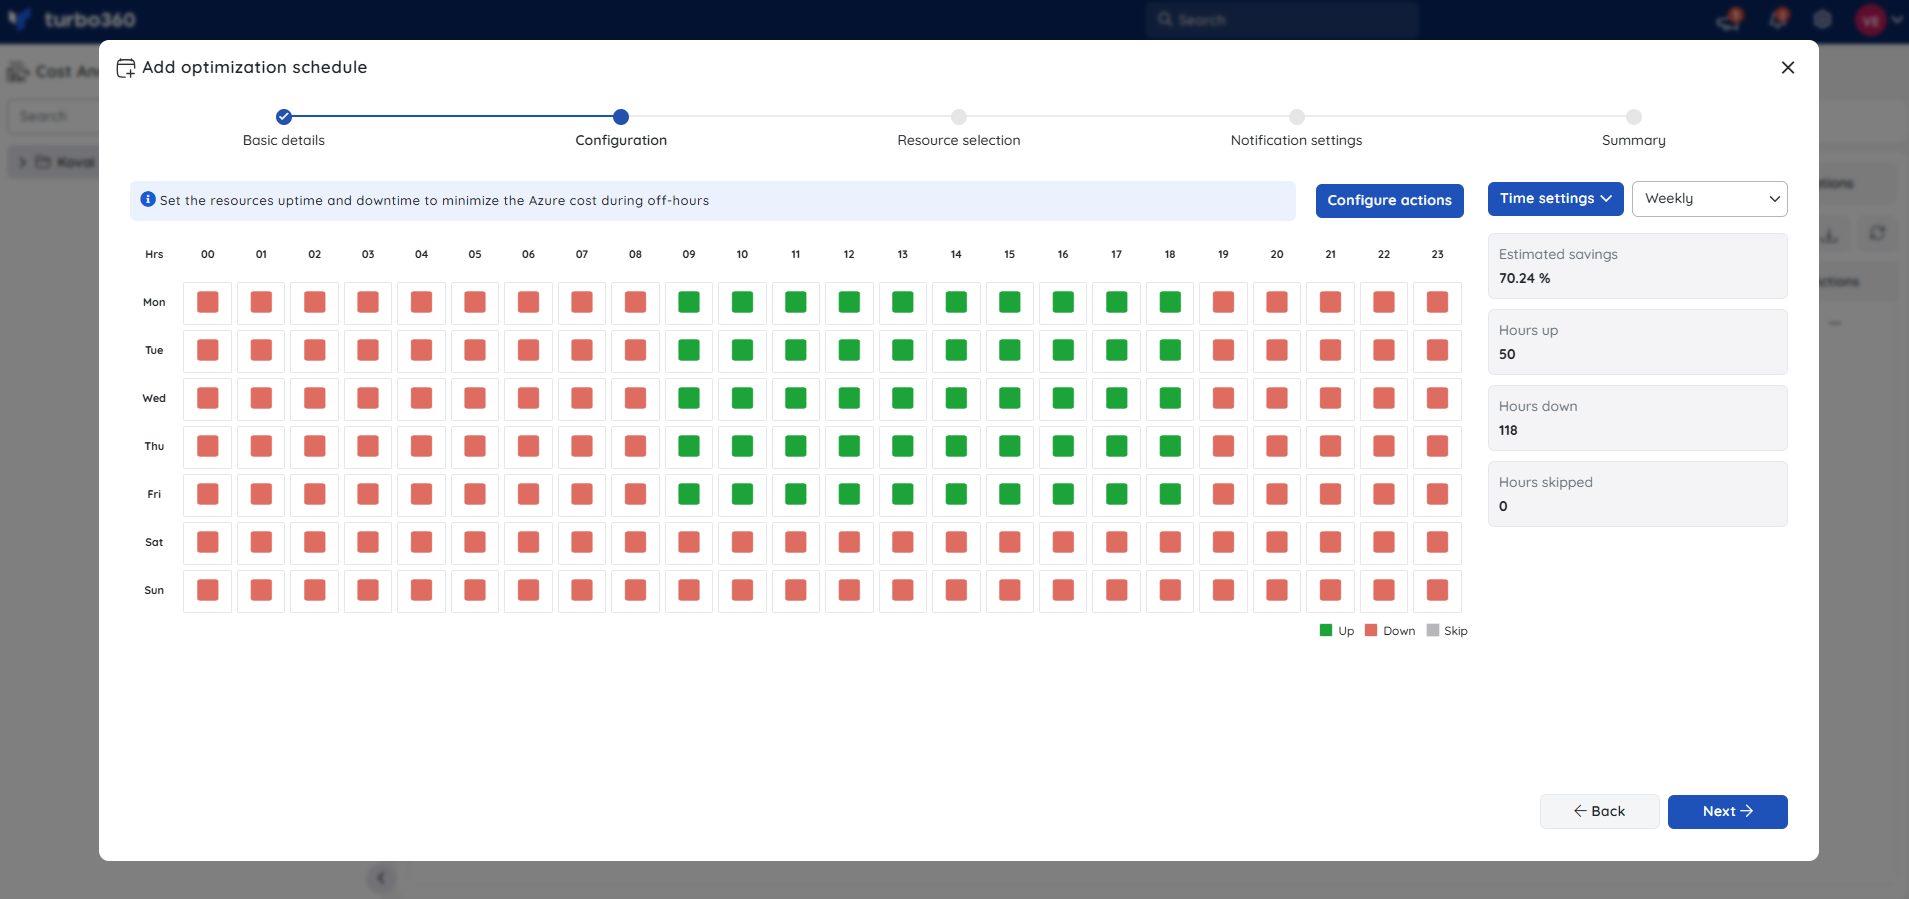Click the info icon in the blue banner

coord(148,199)
